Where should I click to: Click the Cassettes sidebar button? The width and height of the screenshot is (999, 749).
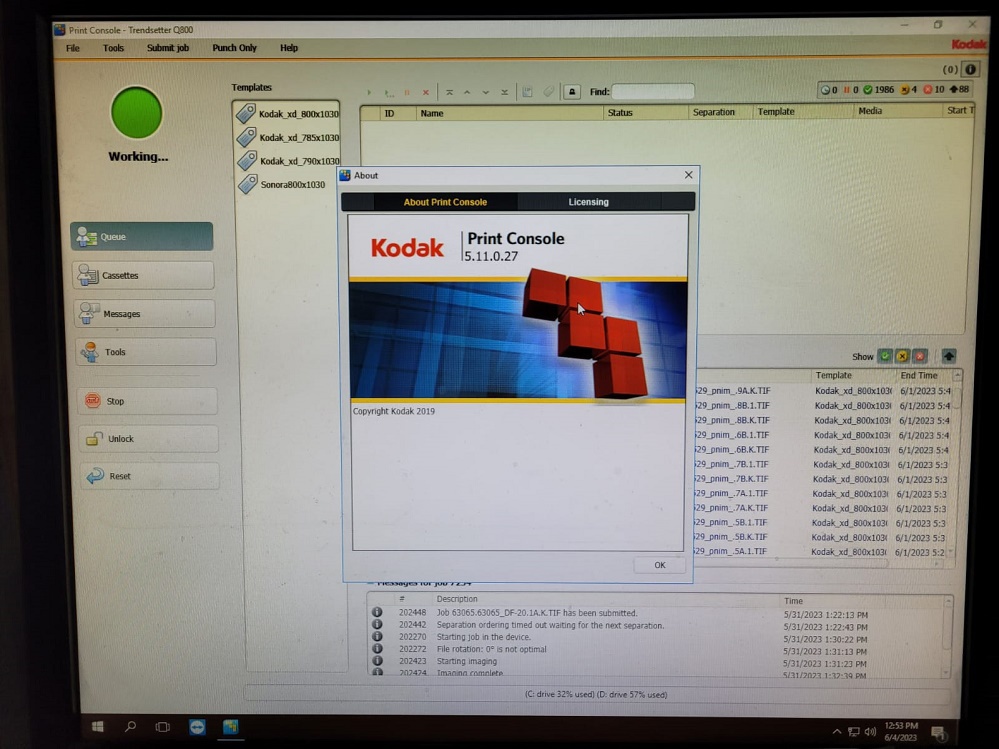coord(144,276)
